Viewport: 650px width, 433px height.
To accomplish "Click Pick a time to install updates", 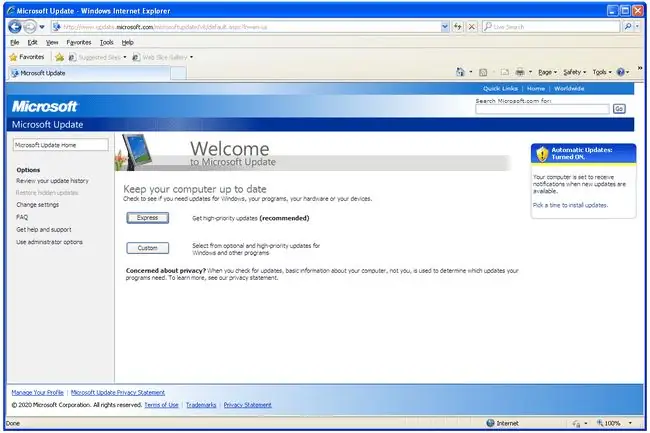I will pyautogui.click(x=570, y=206).
